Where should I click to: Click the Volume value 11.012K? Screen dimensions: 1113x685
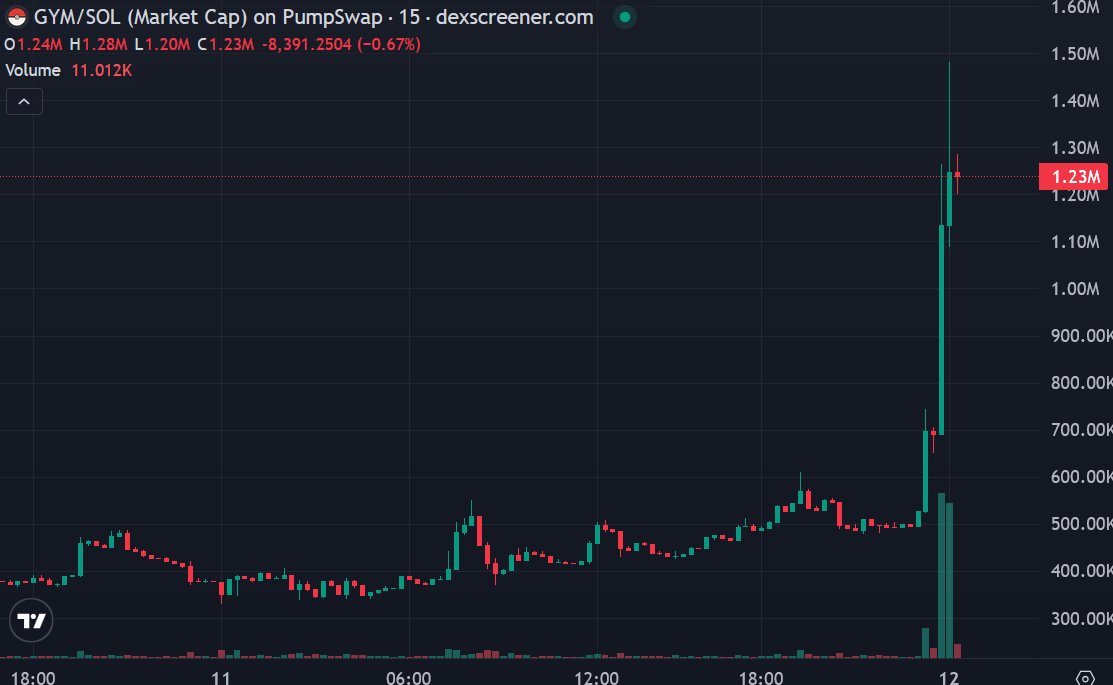pos(102,70)
